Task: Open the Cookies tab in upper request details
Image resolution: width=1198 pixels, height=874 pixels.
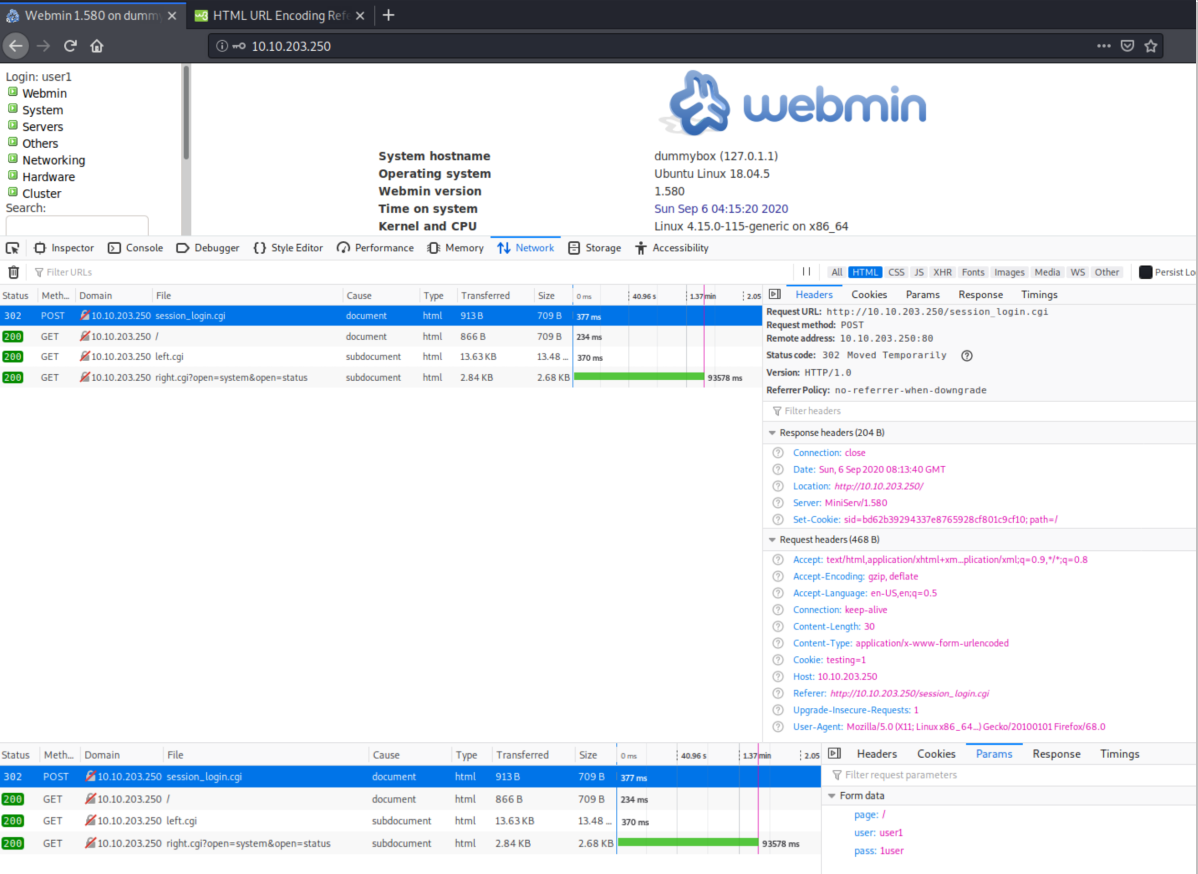Action: (868, 295)
